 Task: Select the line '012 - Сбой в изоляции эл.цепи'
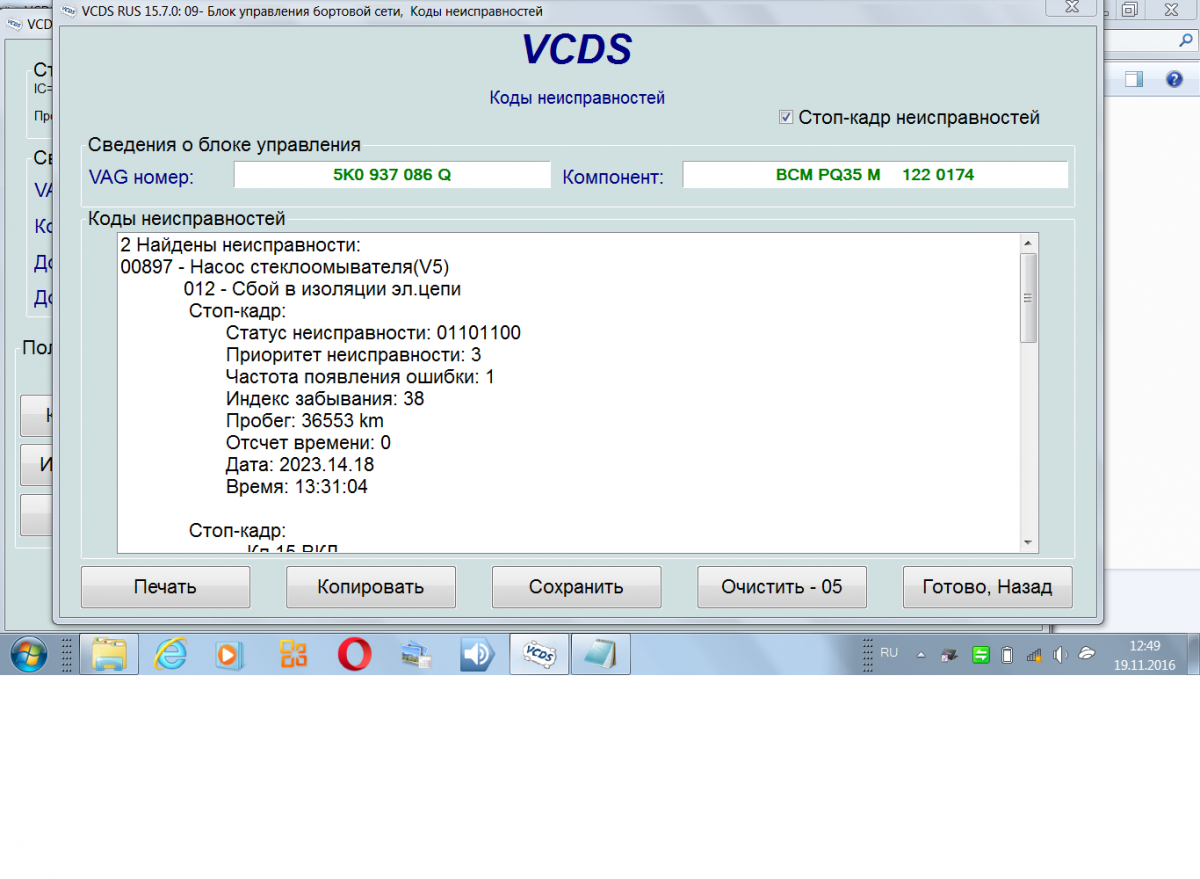(322, 289)
